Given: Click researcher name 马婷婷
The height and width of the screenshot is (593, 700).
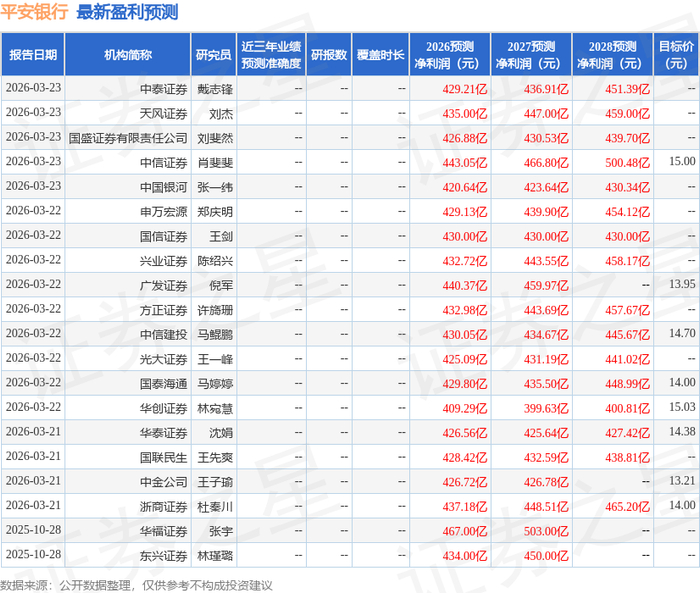Looking at the screenshot, I should pos(215,384).
